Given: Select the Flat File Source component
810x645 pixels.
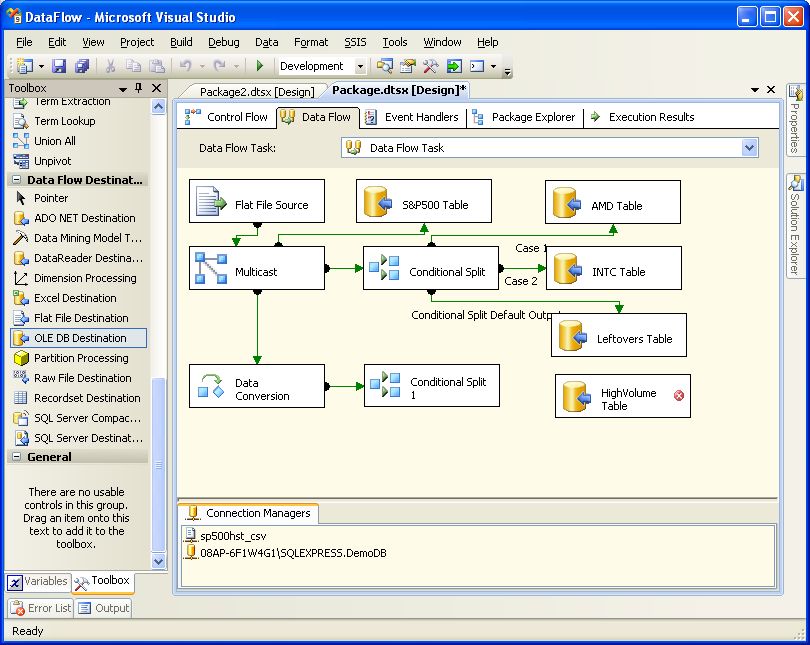Looking at the screenshot, I should tap(257, 201).
